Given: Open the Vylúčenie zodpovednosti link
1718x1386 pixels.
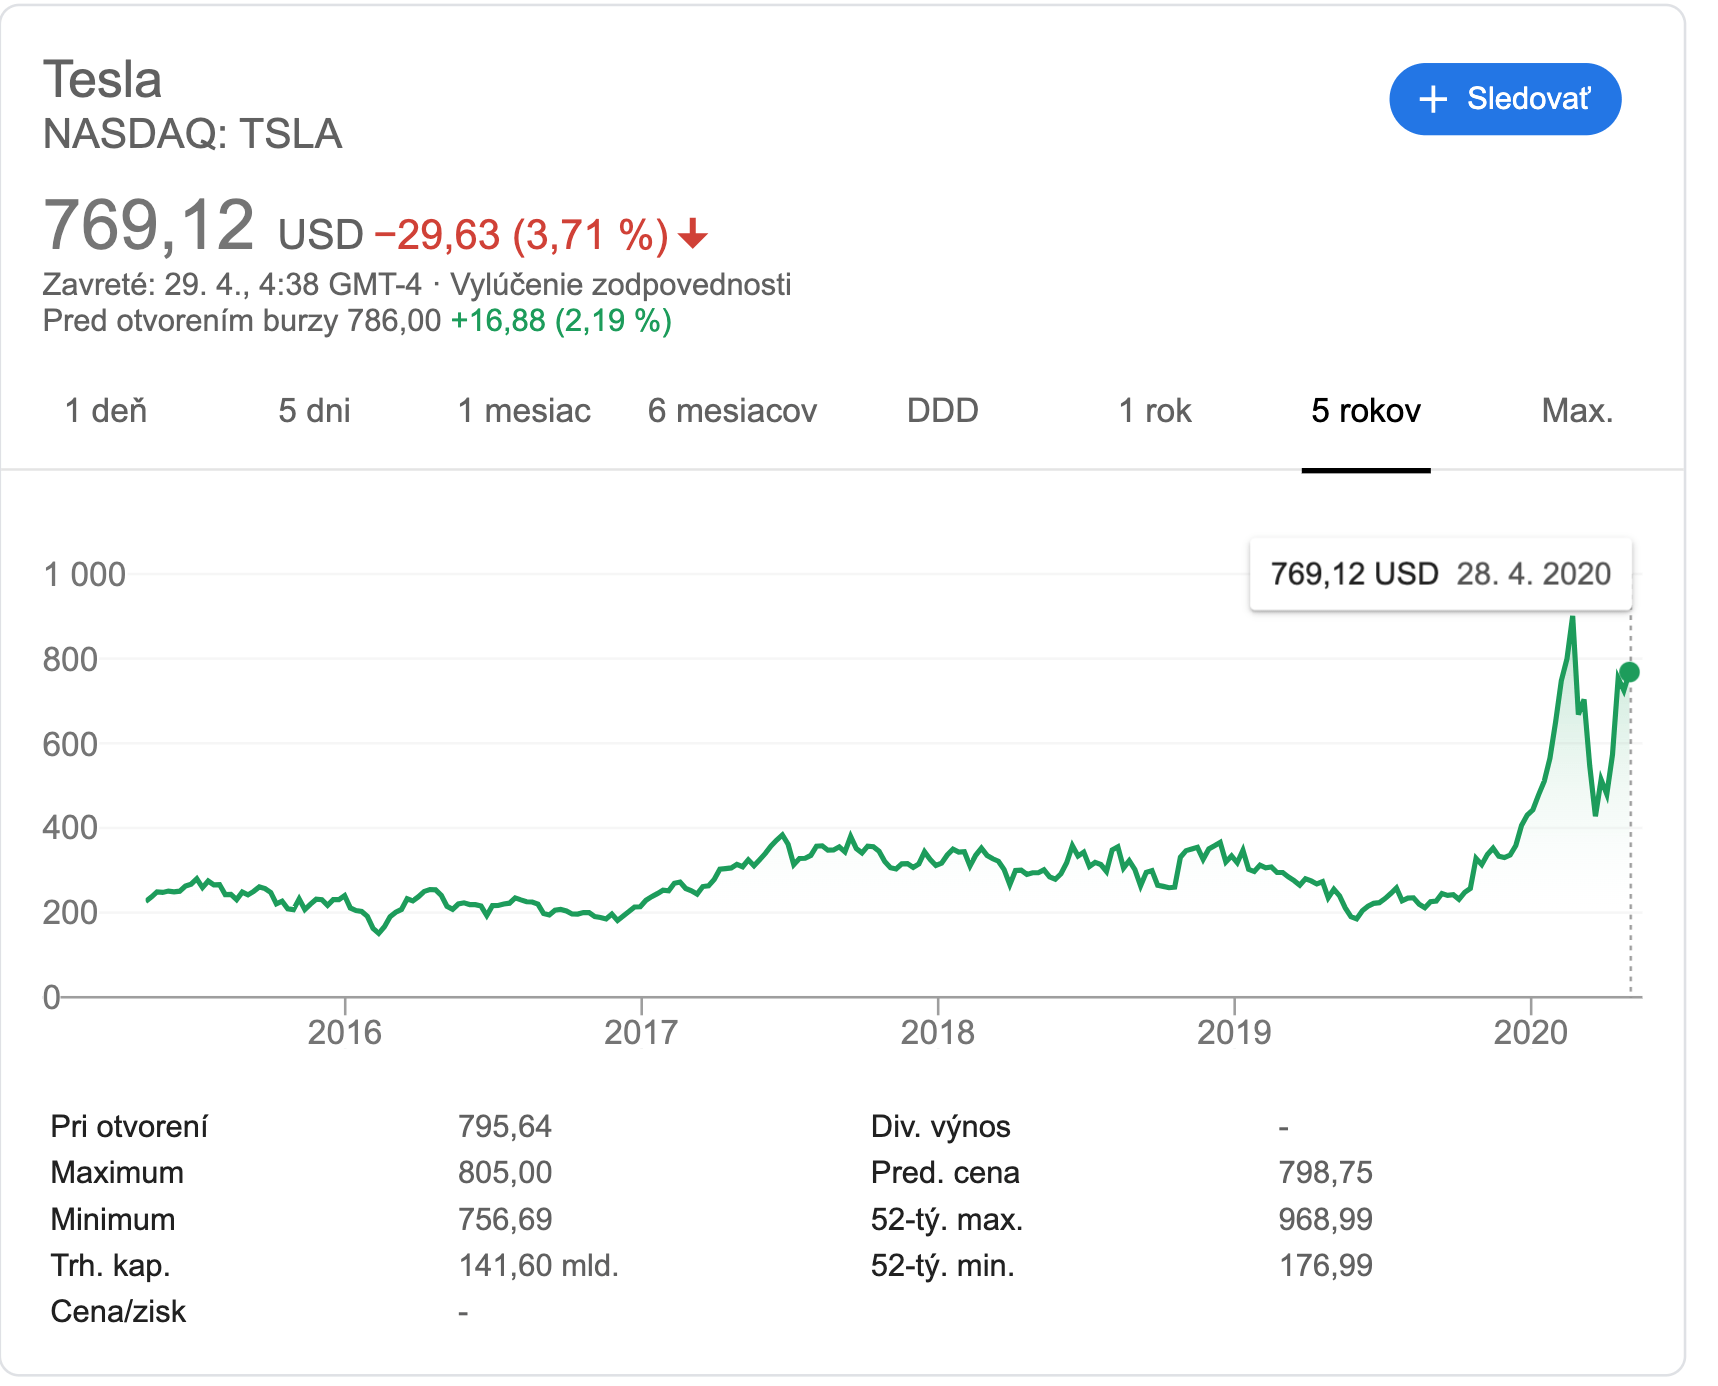Looking at the screenshot, I should [620, 285].
